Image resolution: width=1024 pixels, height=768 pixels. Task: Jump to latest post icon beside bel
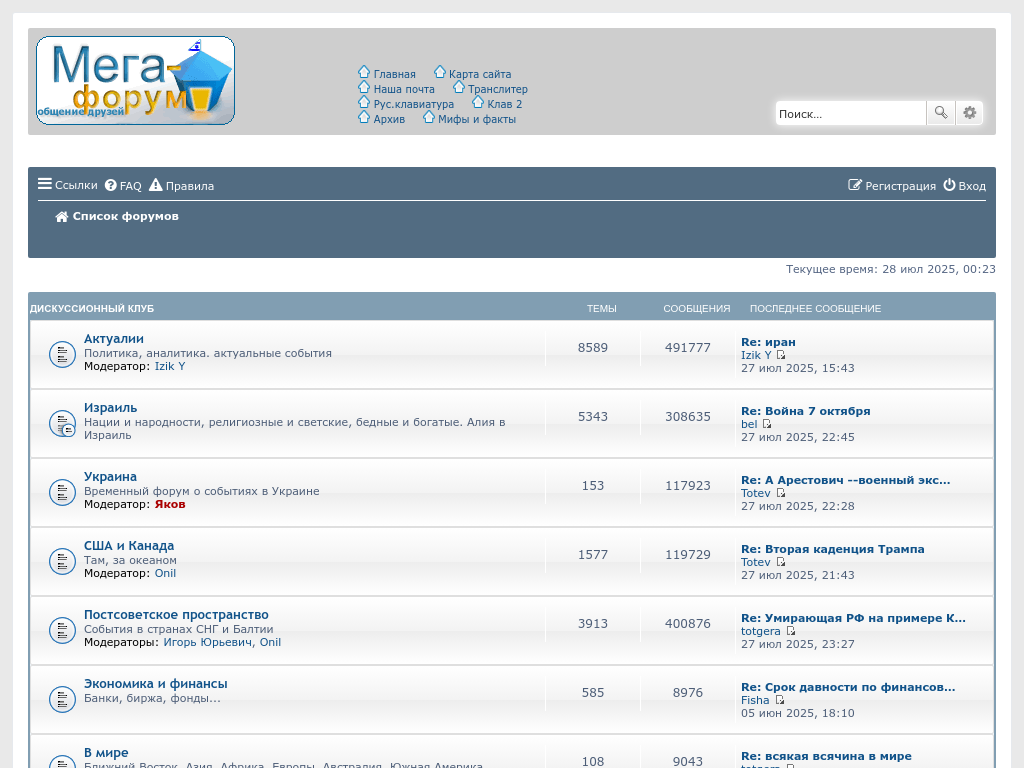tap(767, 424)
